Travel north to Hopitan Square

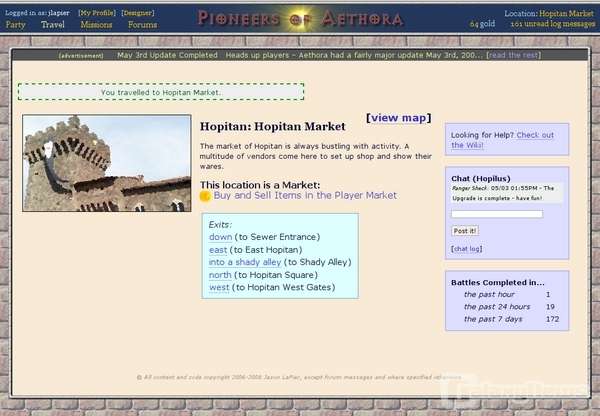pyautogui.click(x=220, y=275)
